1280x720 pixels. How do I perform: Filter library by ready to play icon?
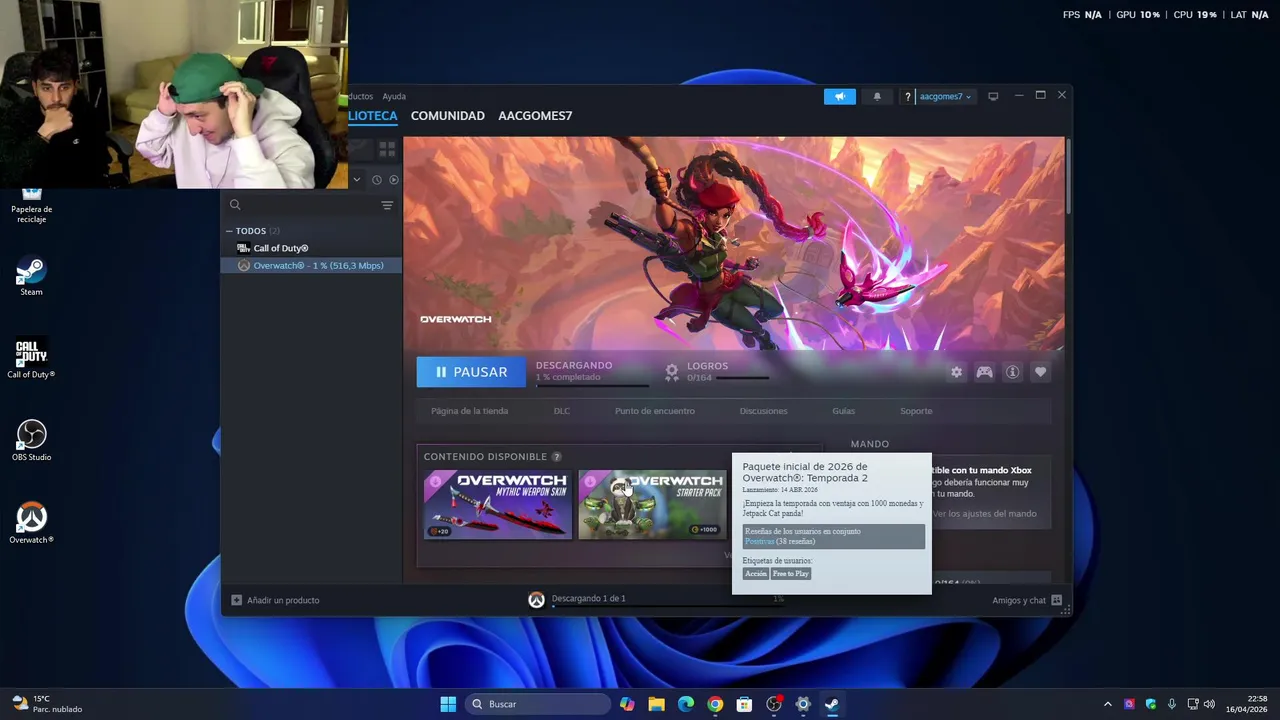coord(393,180)
